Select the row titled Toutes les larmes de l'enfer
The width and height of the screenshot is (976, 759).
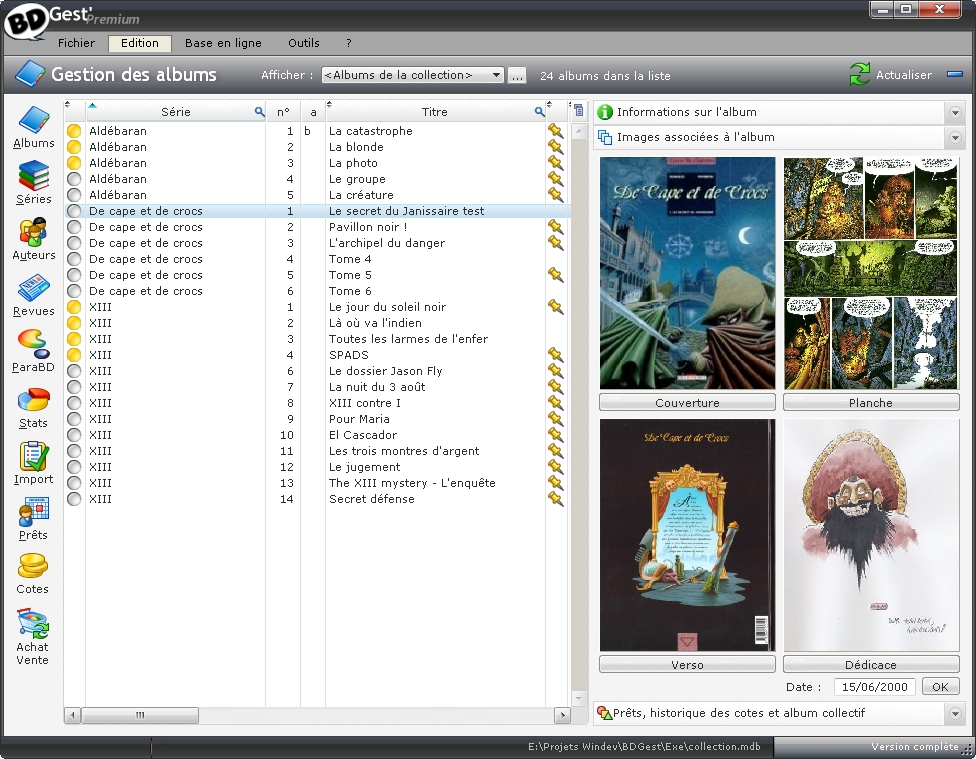click(317, 339)
